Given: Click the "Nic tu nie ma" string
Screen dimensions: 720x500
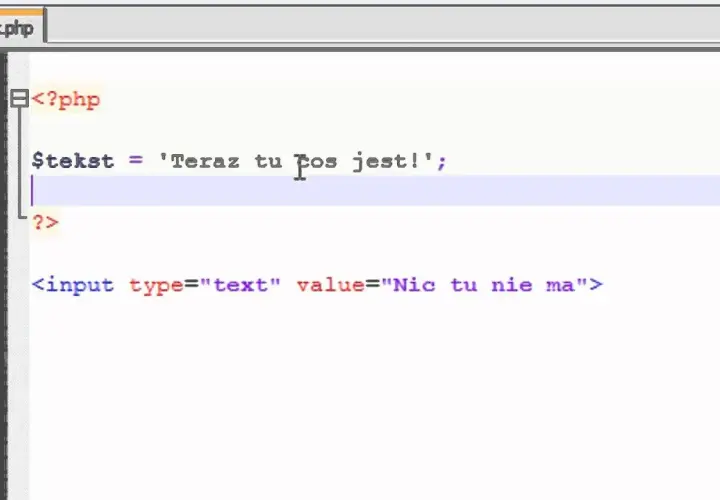Looking at the screenshot, I should tap(484, 285).
